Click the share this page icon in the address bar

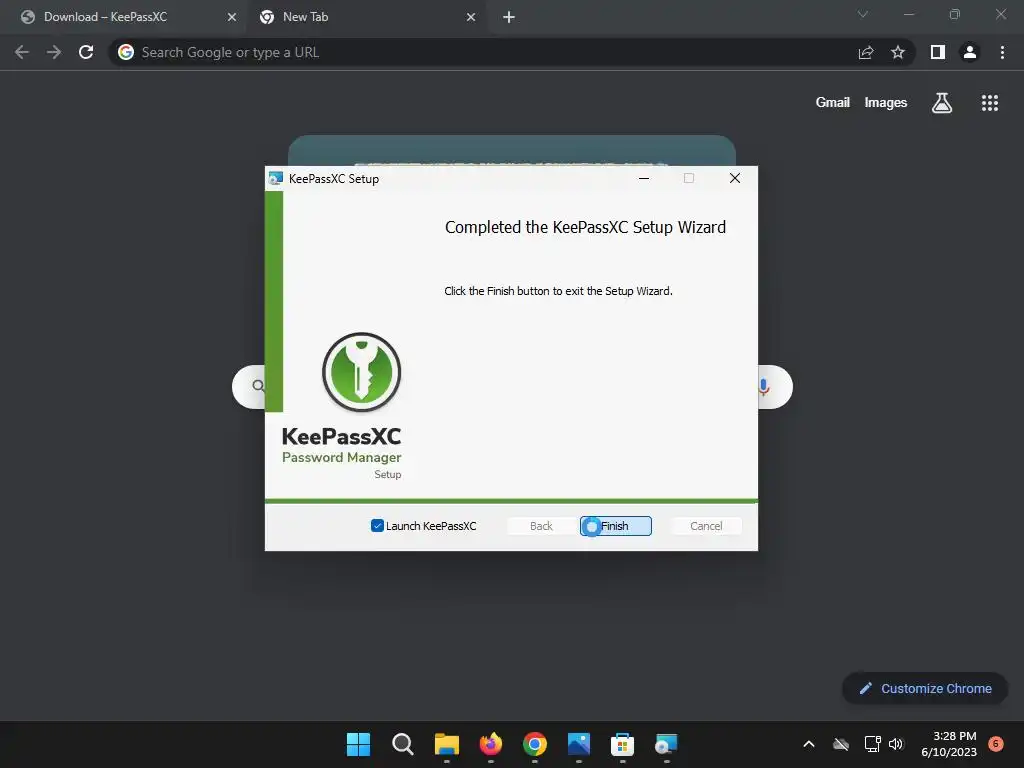[x=866, y=52]
